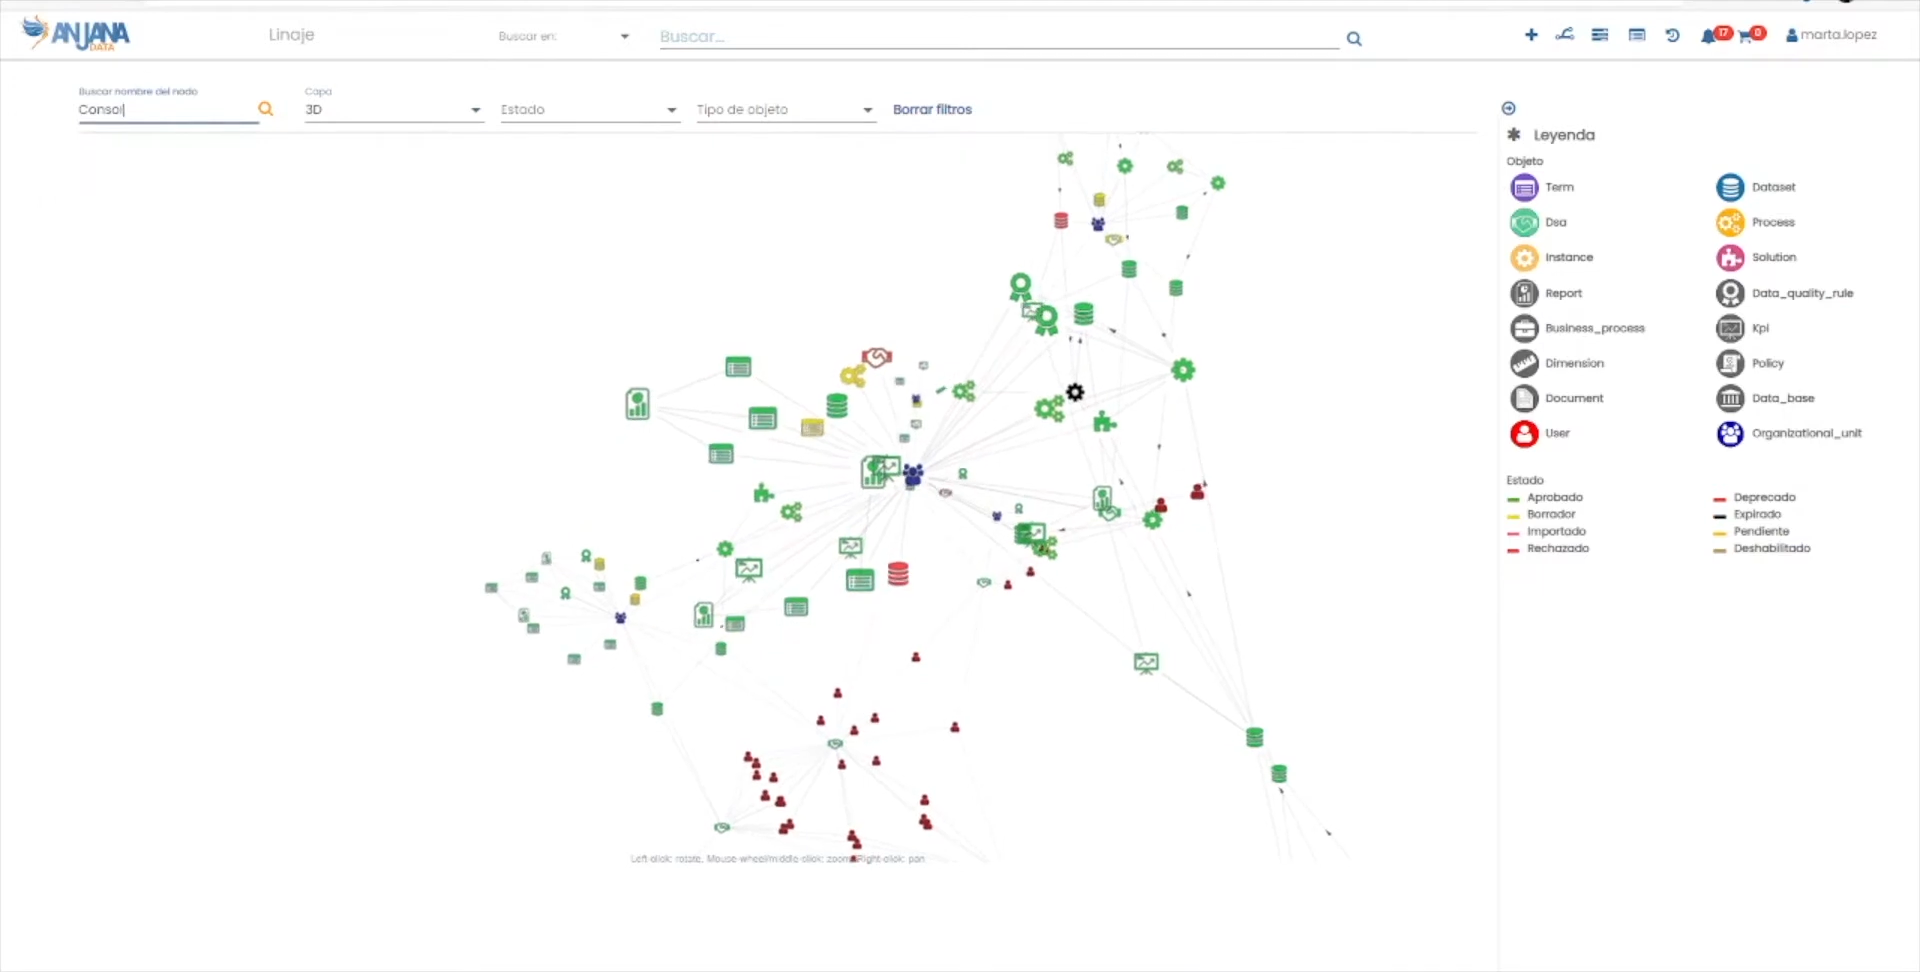Open the notifications bell with 17 alerts
Image resolution: width=1920 pixels, height=972 pixels.
[1709, 36]
